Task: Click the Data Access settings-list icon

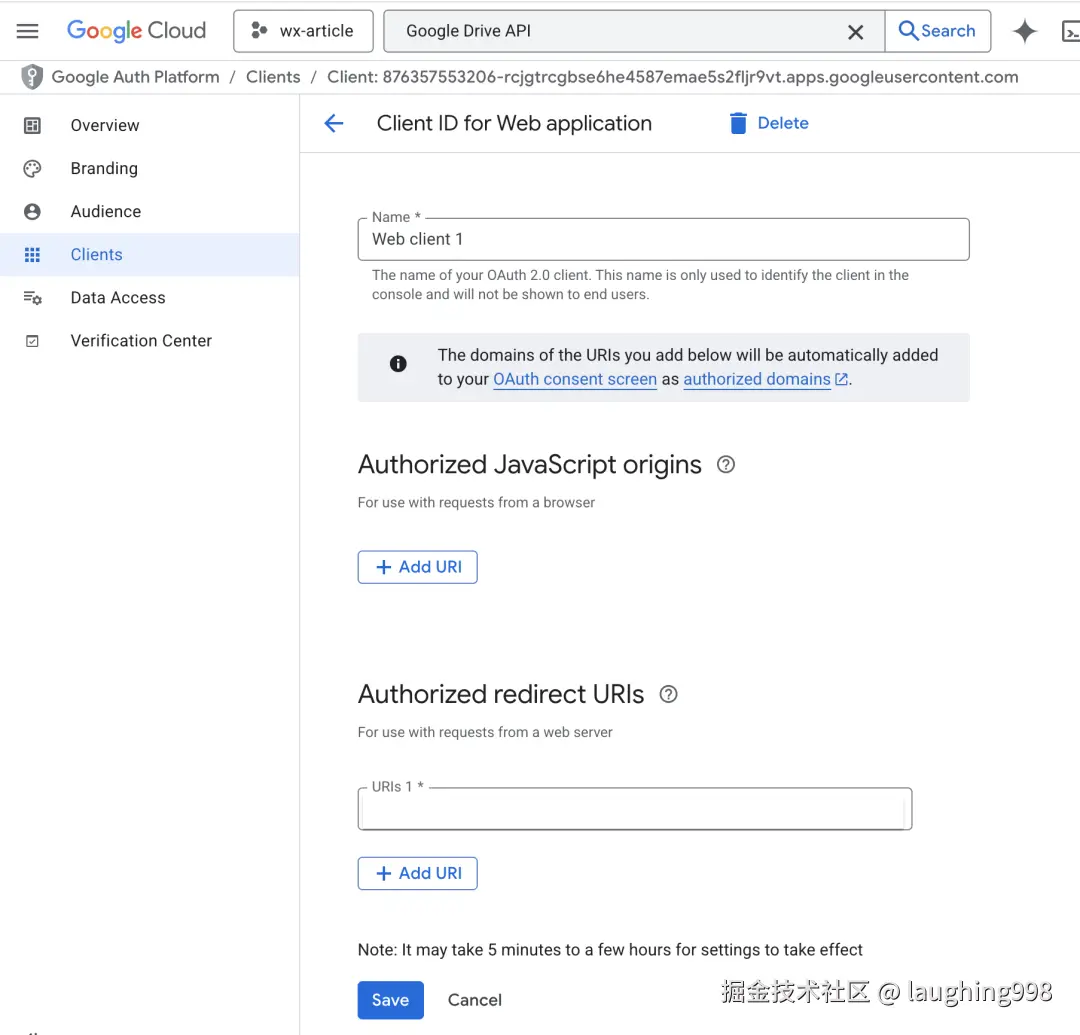Action: (x=32, y=297)
